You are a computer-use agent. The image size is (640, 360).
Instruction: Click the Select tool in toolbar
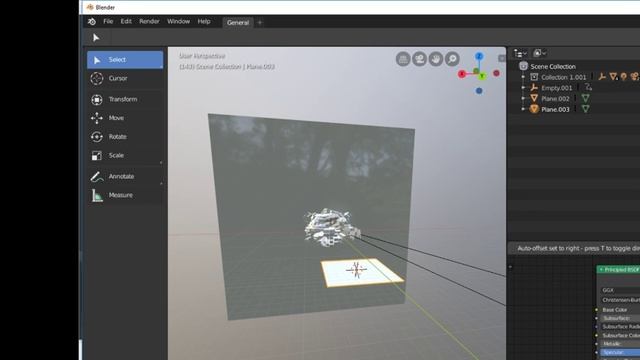coord(125,60)
